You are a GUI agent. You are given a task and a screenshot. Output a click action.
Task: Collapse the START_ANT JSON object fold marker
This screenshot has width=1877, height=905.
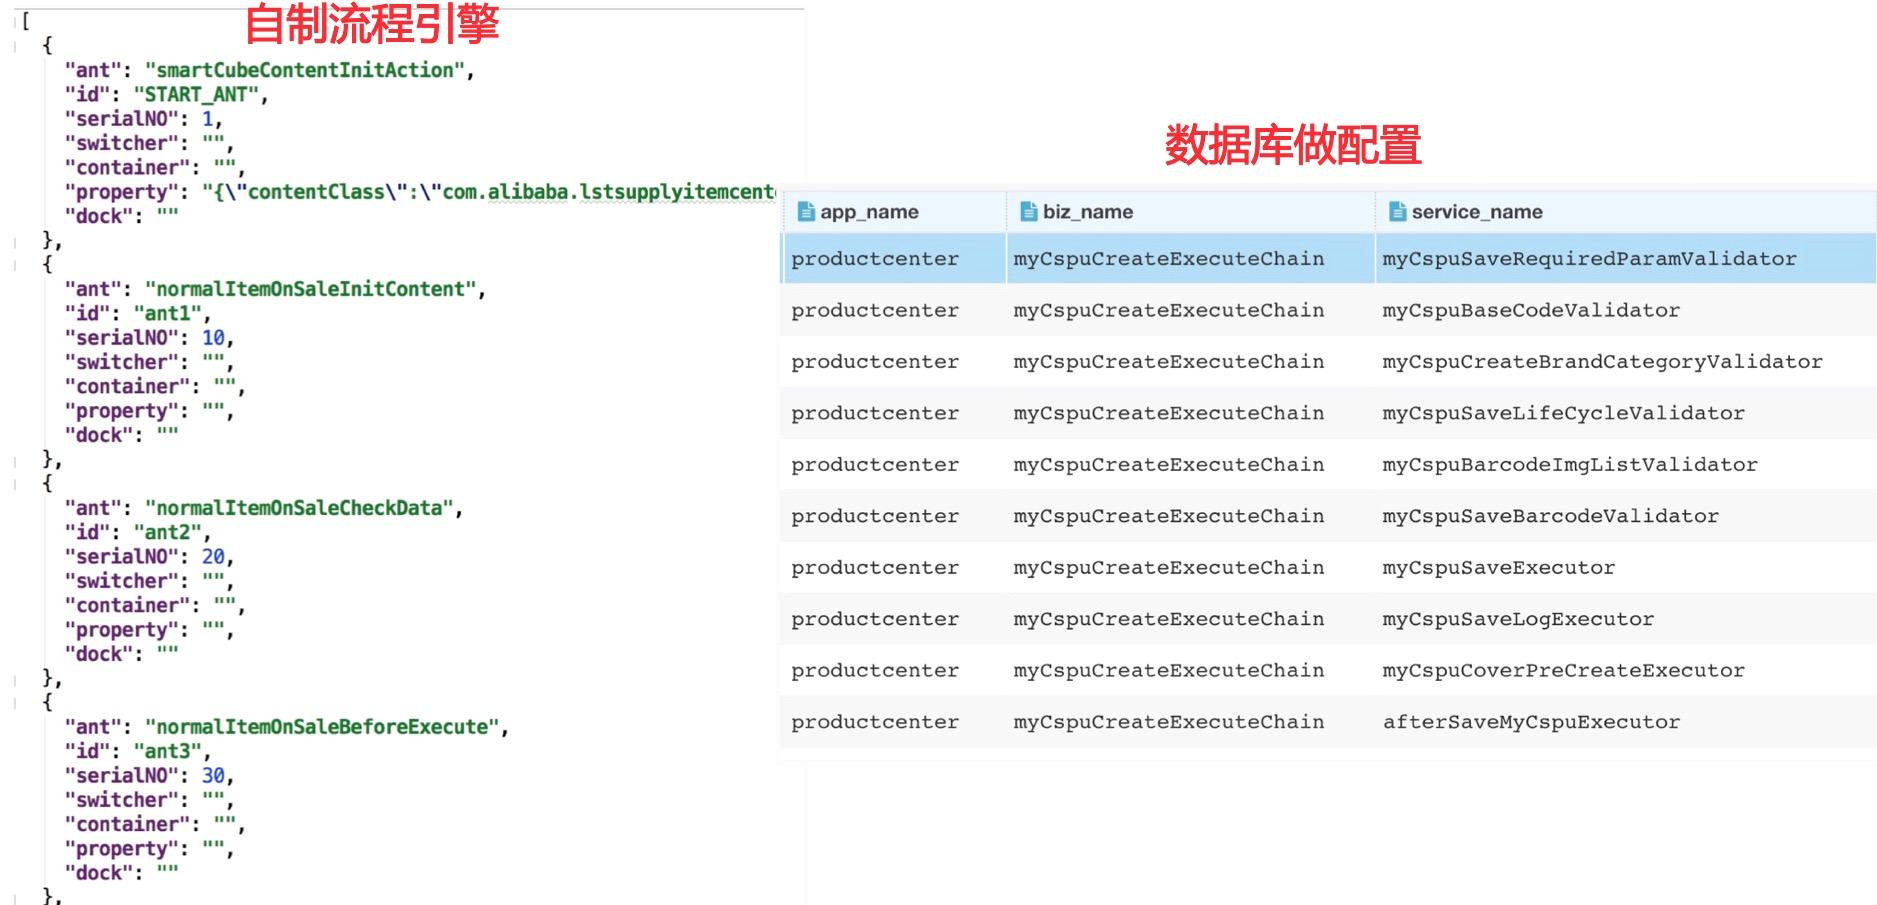click(x=13, y=44)
